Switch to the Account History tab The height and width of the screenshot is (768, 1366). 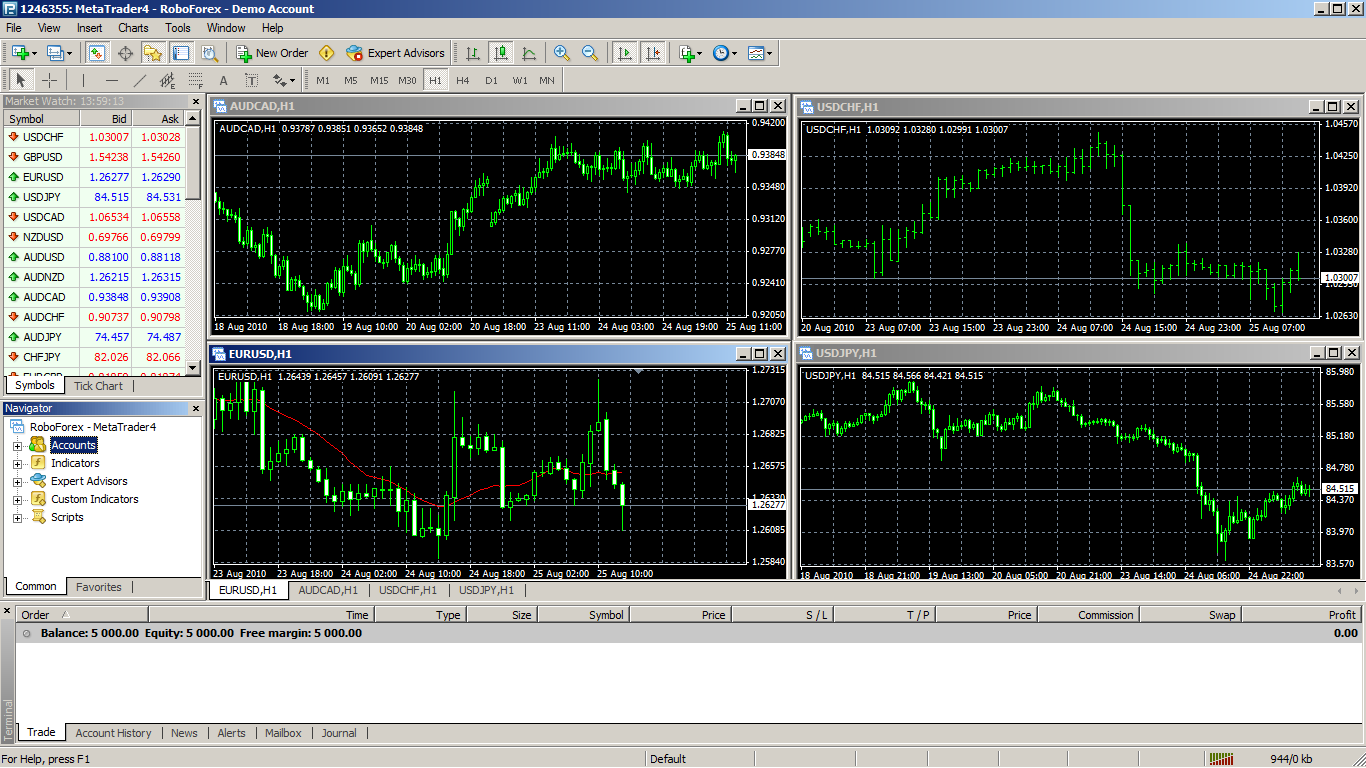(x=113, y=733)
